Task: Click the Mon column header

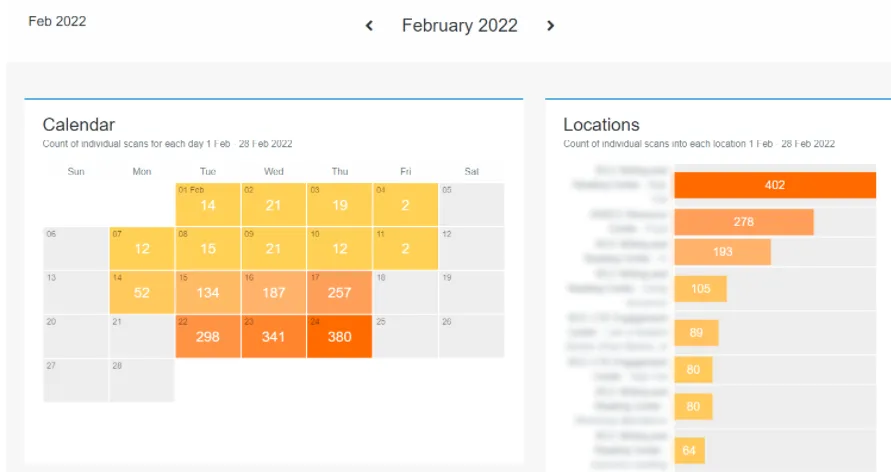Action: pyautogui.click(x=142, y=172)
